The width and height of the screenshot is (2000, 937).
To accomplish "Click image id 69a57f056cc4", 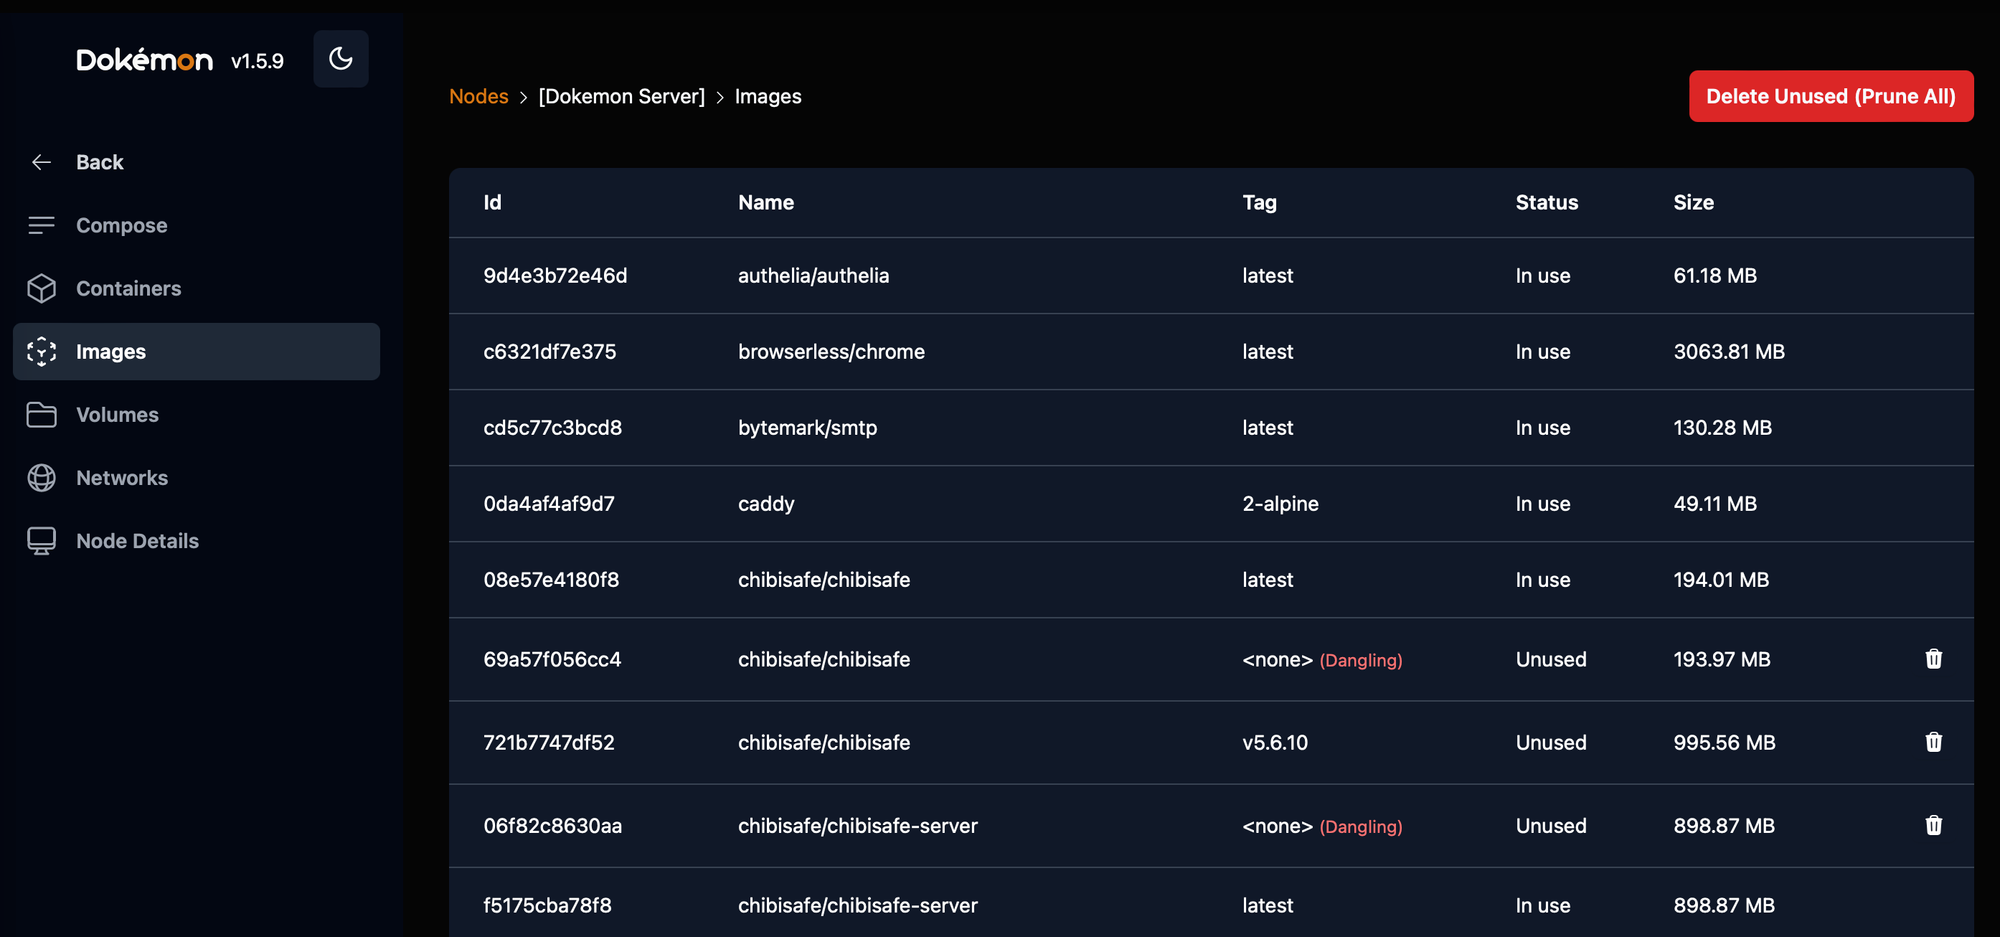I will coord(552,659).
